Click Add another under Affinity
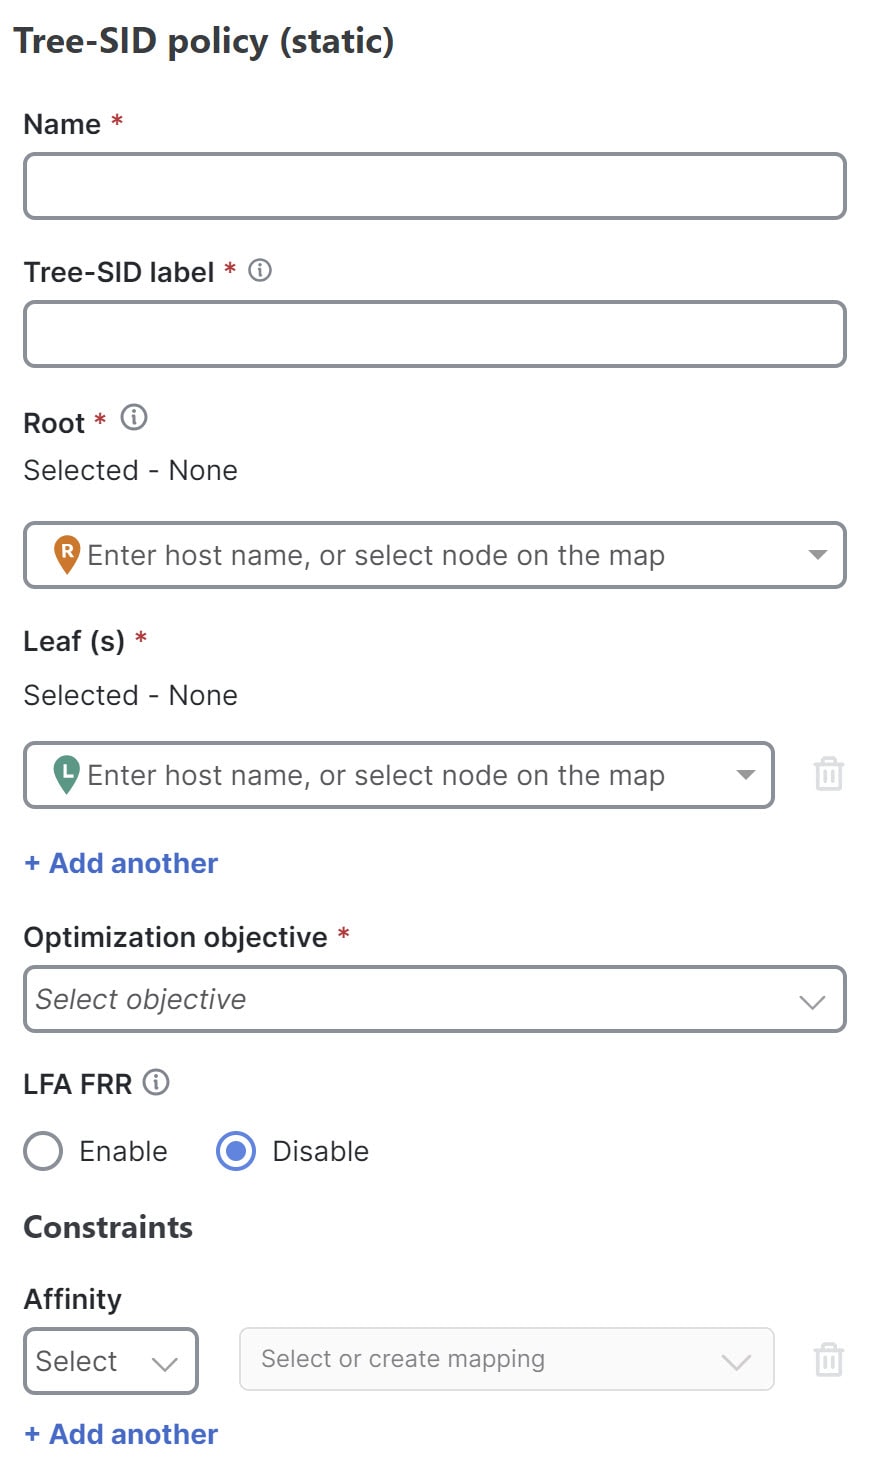This screenshot has width=879, height=1475. tap(121, 1434)
